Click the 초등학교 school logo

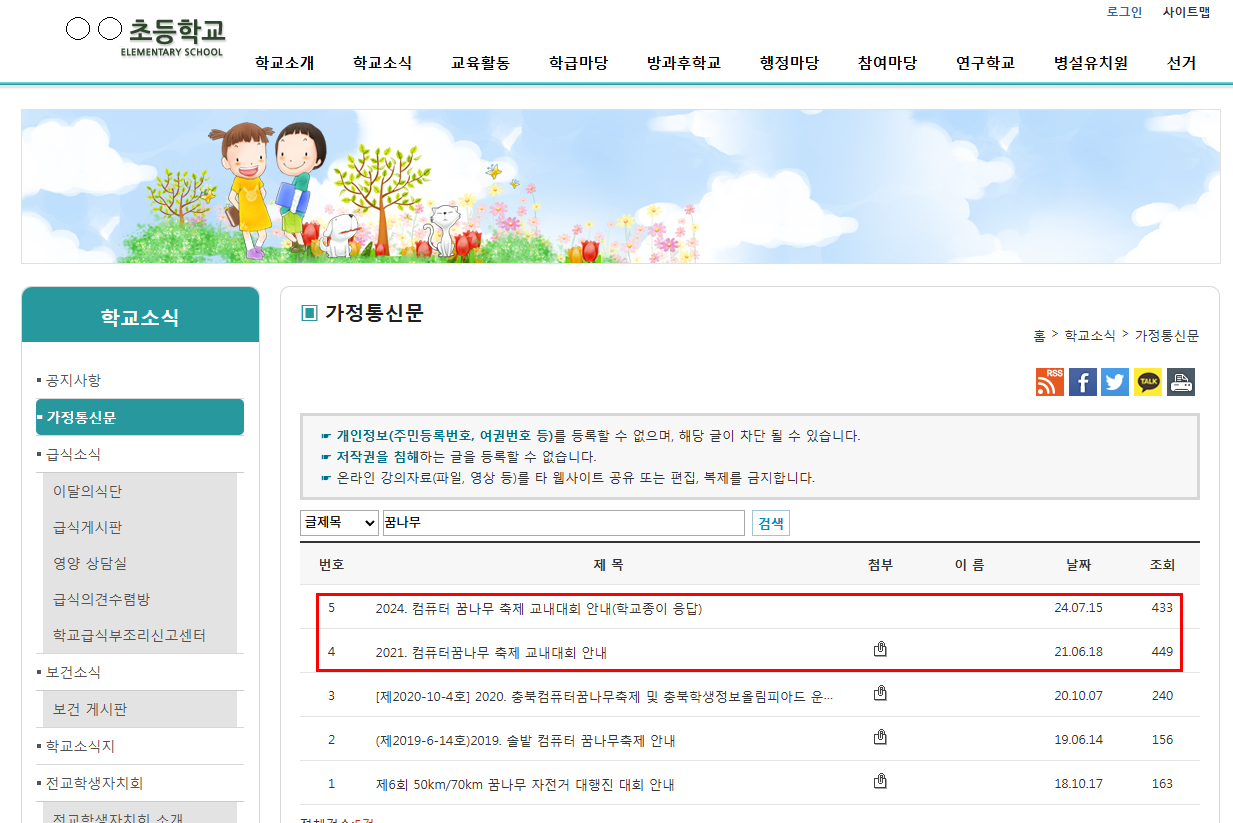pos(146,35)
